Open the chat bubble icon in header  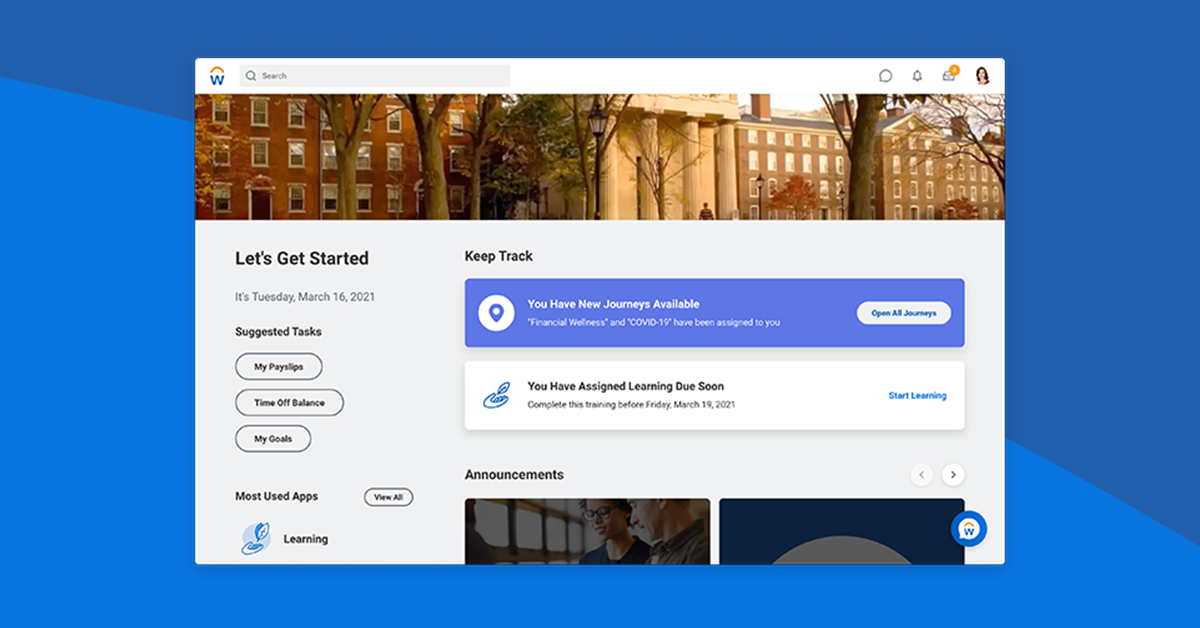885,76
